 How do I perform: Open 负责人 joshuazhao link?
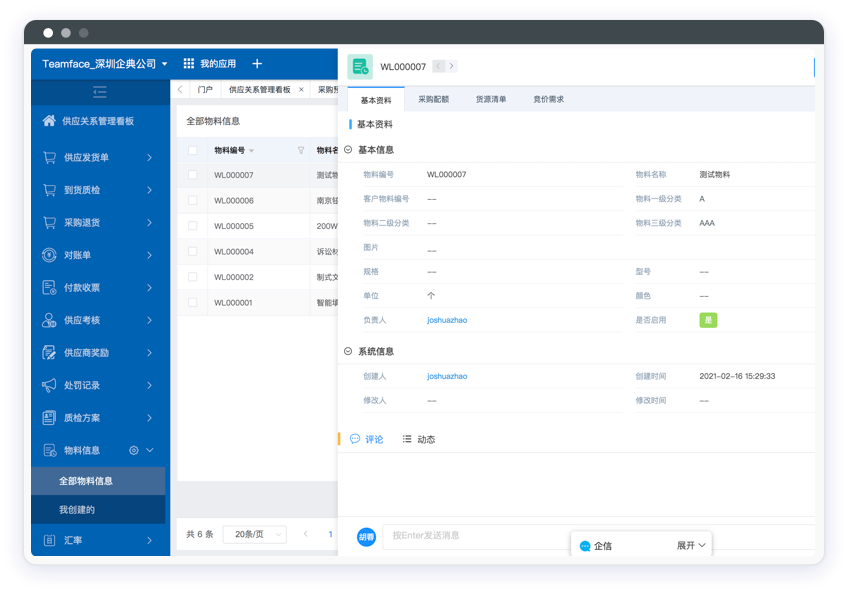pos(447,320)
